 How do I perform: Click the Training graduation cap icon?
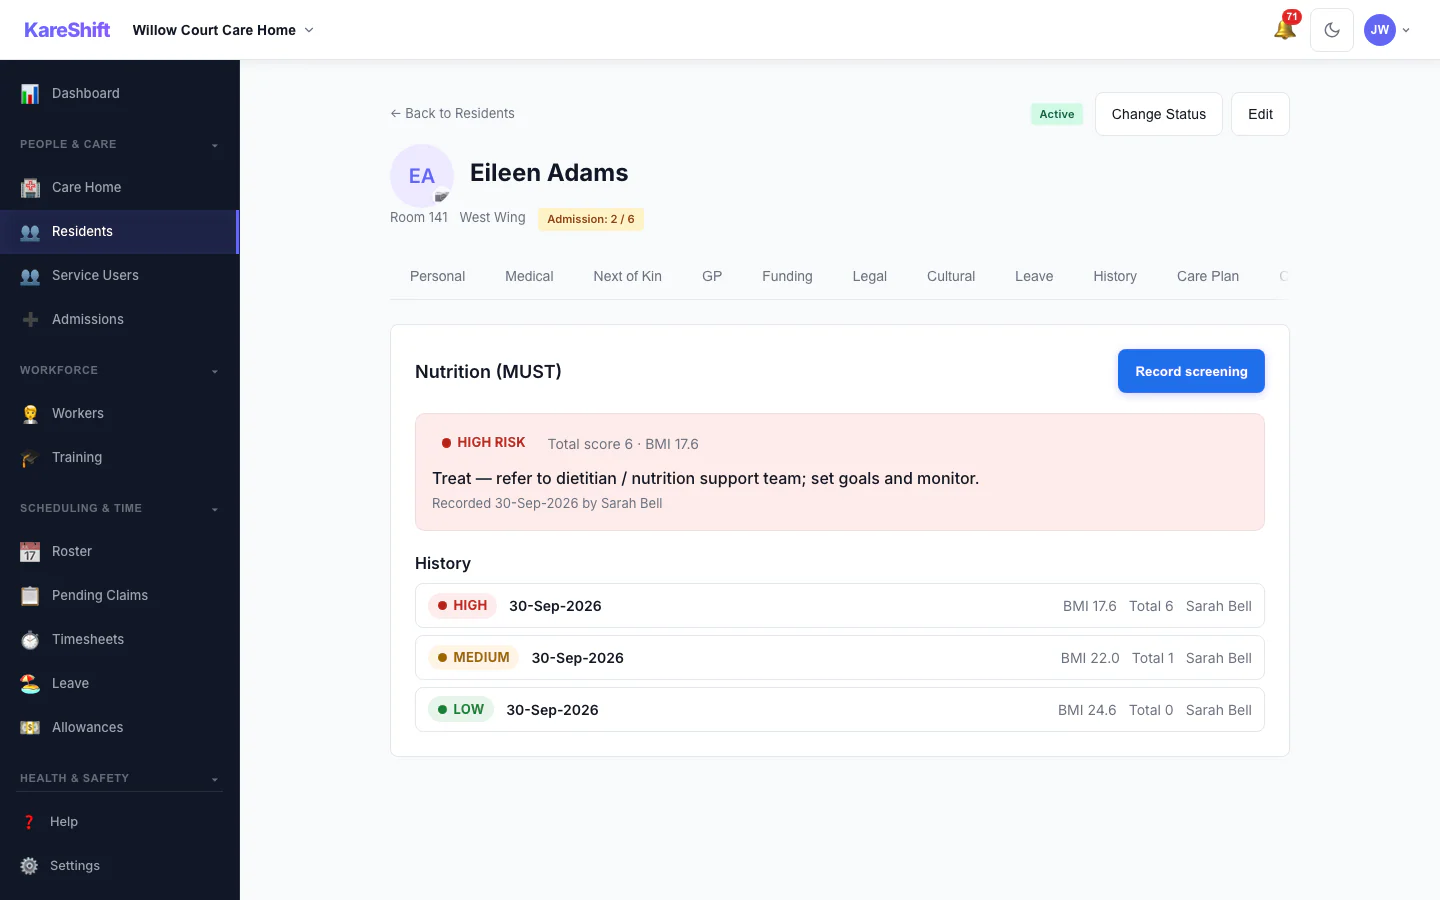click(30, 458)
